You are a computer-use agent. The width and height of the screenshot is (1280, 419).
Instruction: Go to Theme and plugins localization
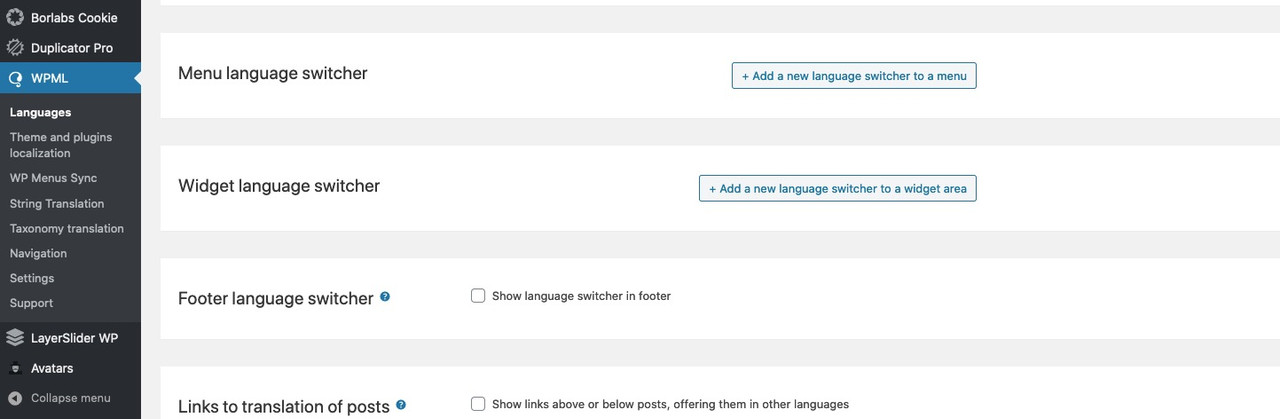61,145
